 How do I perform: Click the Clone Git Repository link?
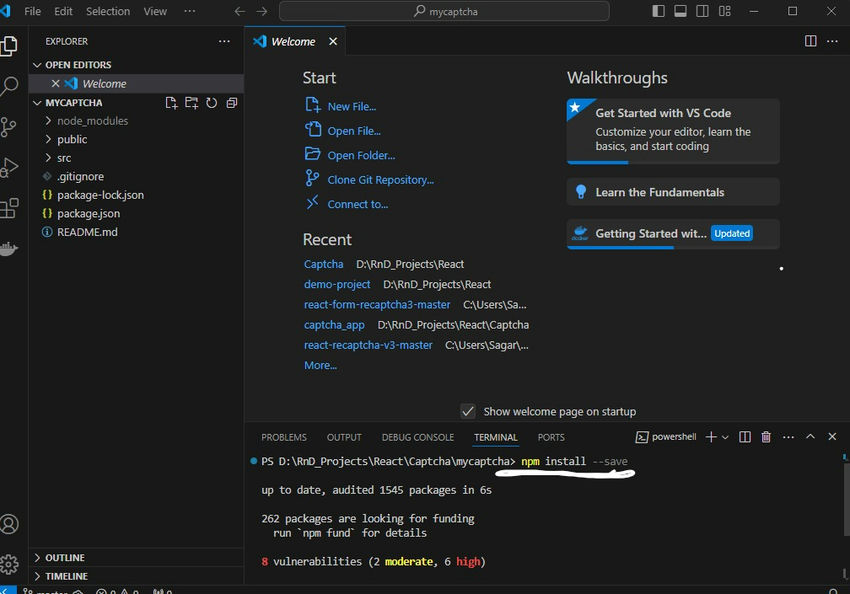click(380, 180)
